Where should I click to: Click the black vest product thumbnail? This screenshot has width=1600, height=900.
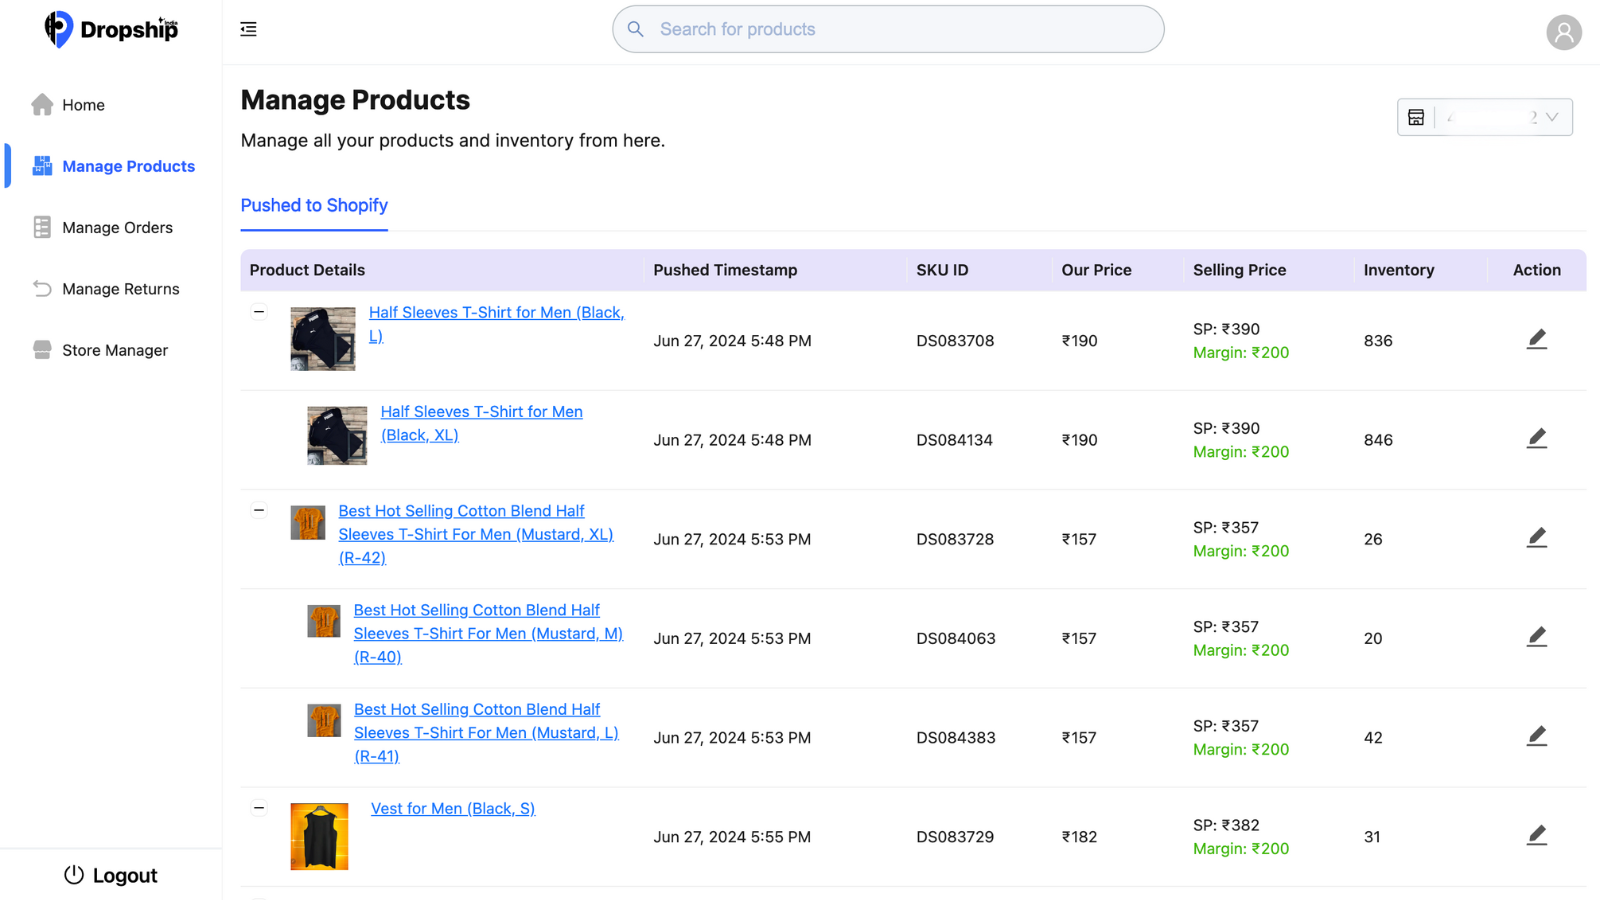319,836
